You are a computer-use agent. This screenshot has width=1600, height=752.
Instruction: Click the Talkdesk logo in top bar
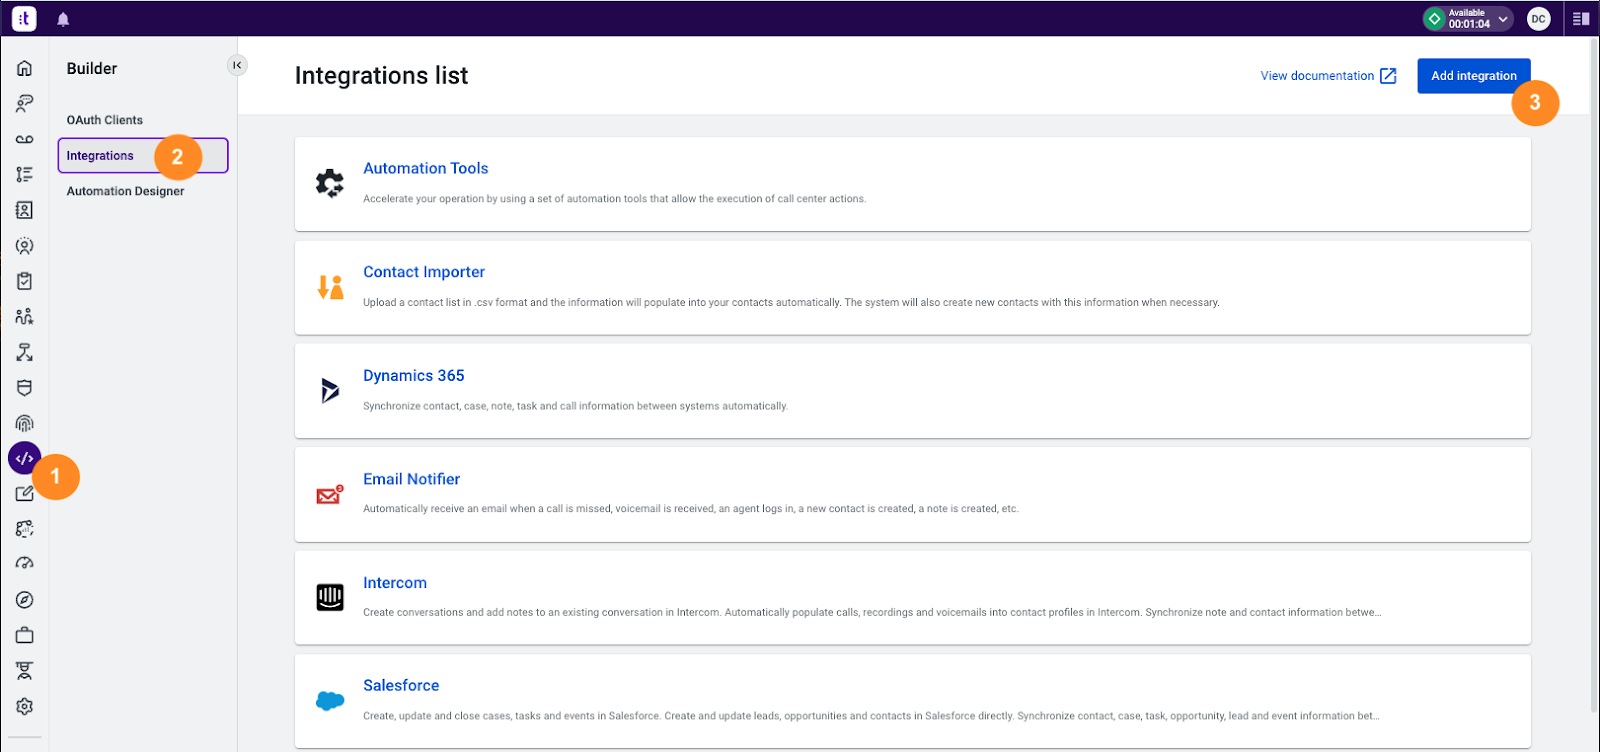click(24, 19)
